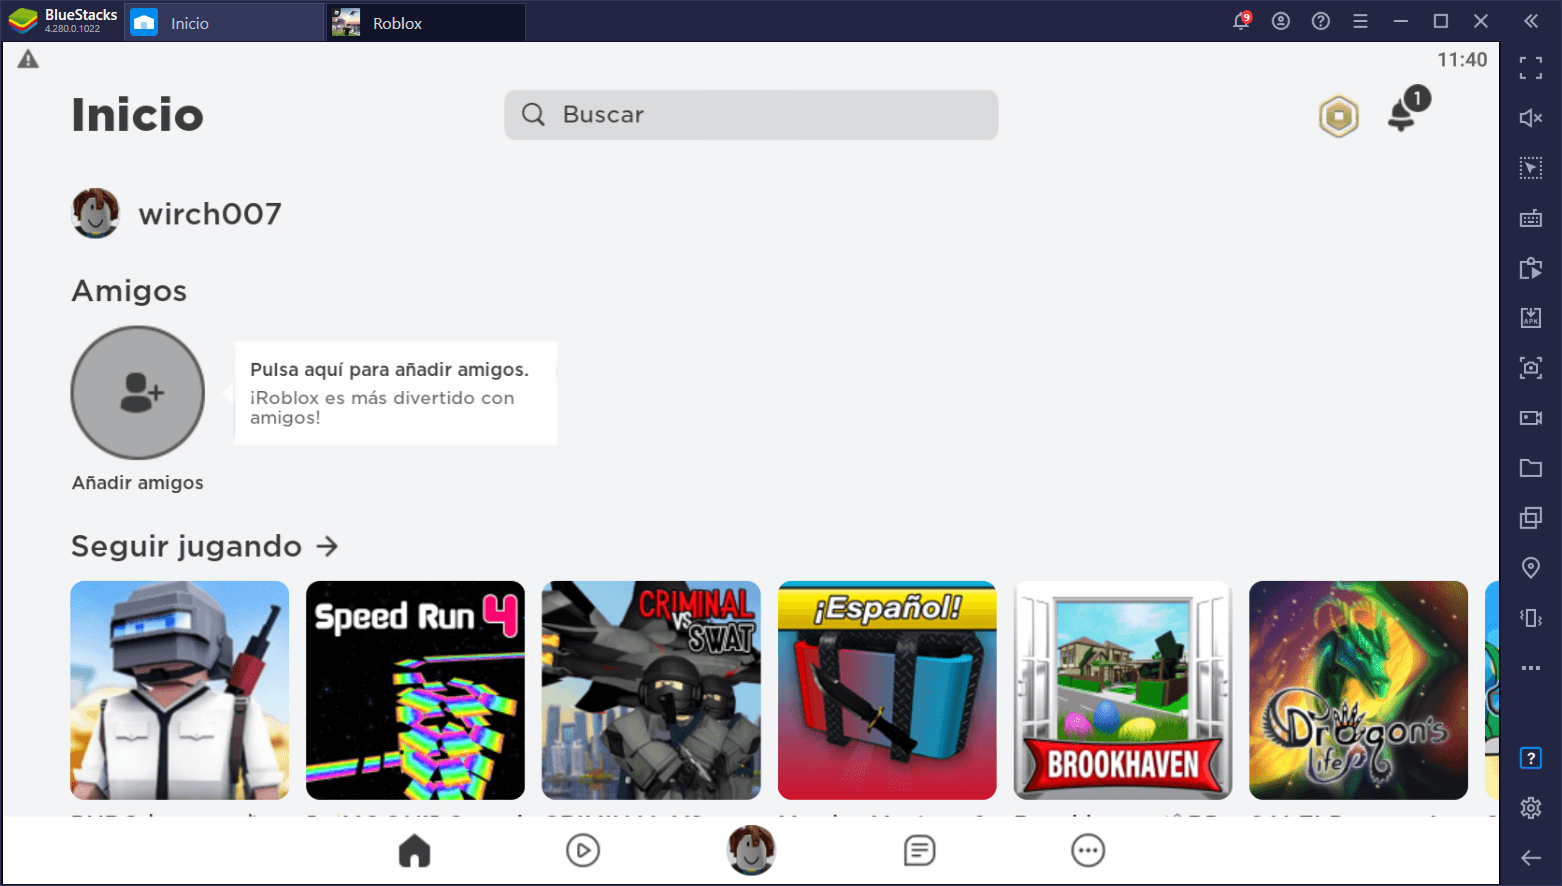Open BlueStacks notification bell in title bar

point(1241,21)
